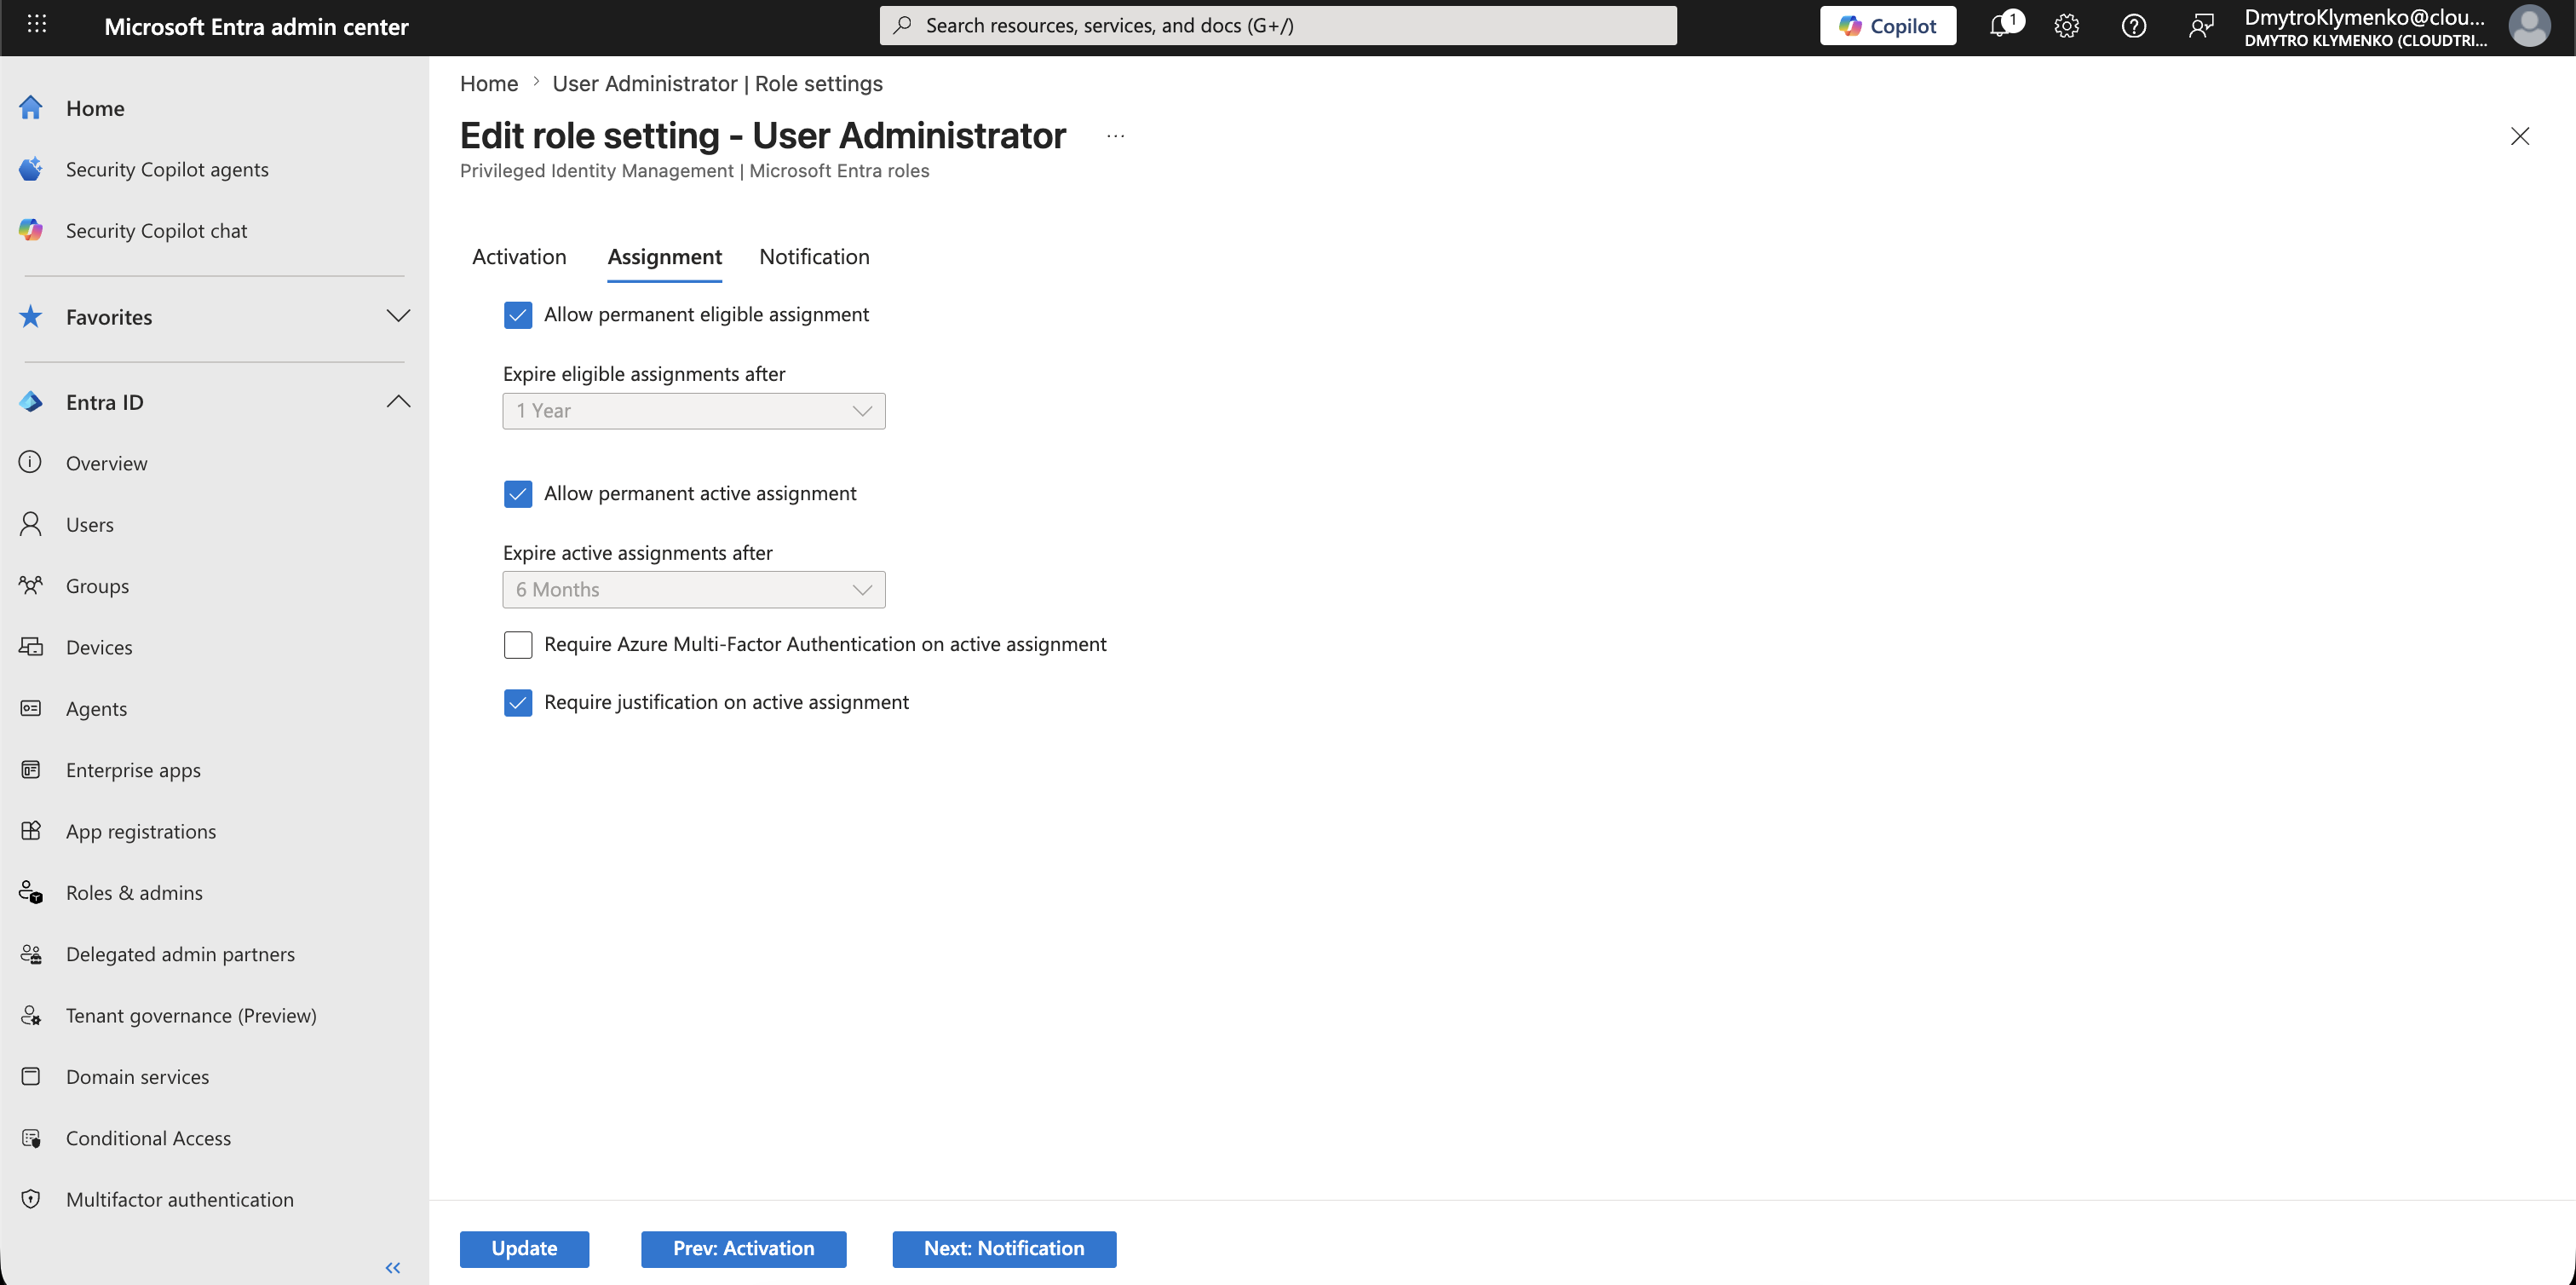Close the Edit role setting pane
Image resolution: width=2576 pixels, height=1285 pixels.
[2519, 136]
